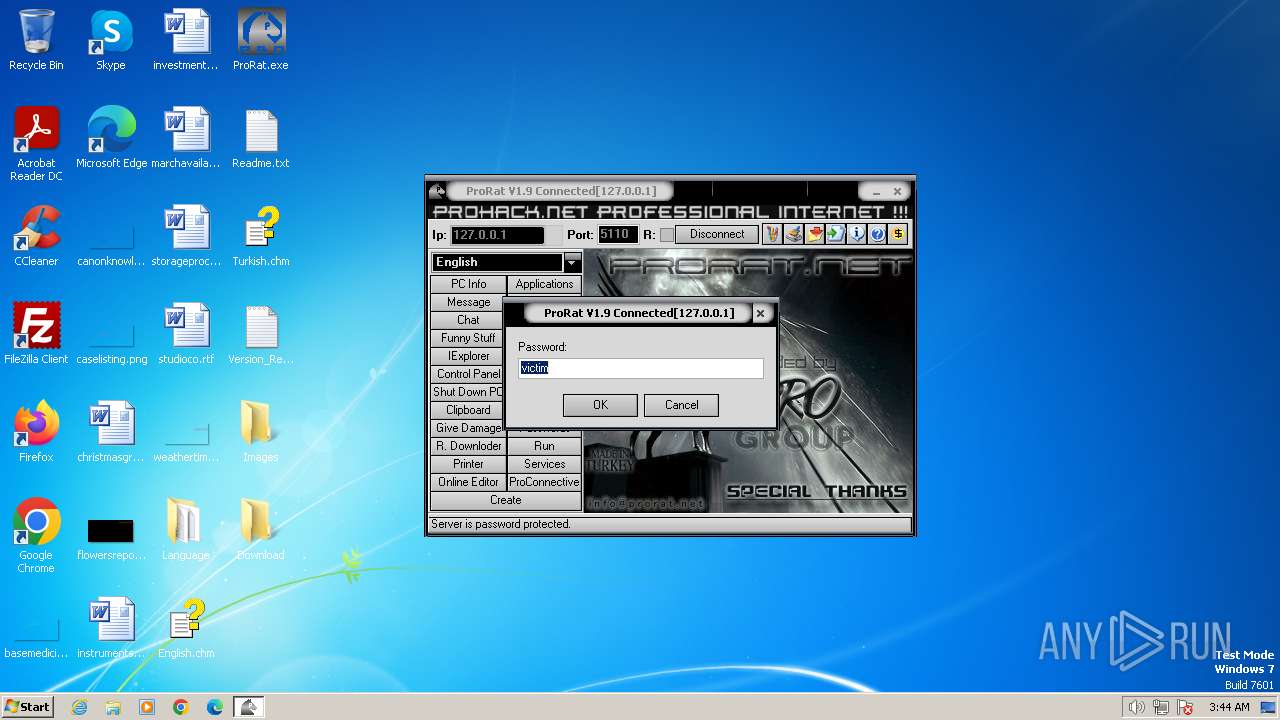Click the blue question mark help icon
Screen dimensions: 1280x720
(x=877, y=234)
